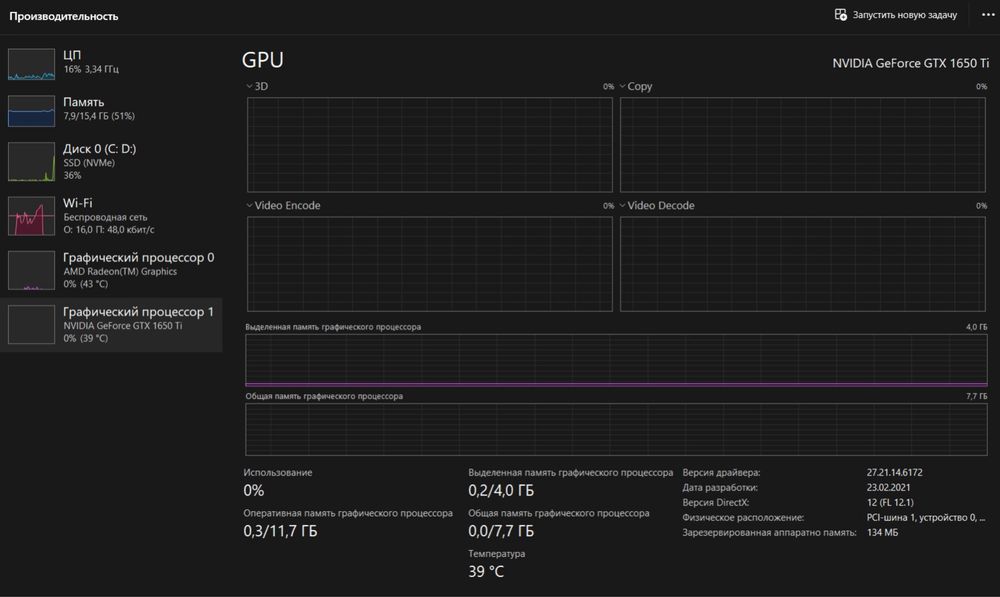The width and height of the screenshot is (1000, 597).
Task: Click the 134 МБ reserved memory value
Action: [883, 533]
